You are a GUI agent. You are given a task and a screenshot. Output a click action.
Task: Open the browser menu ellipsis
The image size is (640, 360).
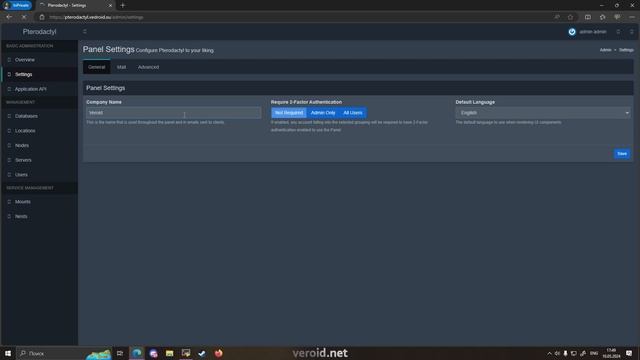click(x=632, y=17)
